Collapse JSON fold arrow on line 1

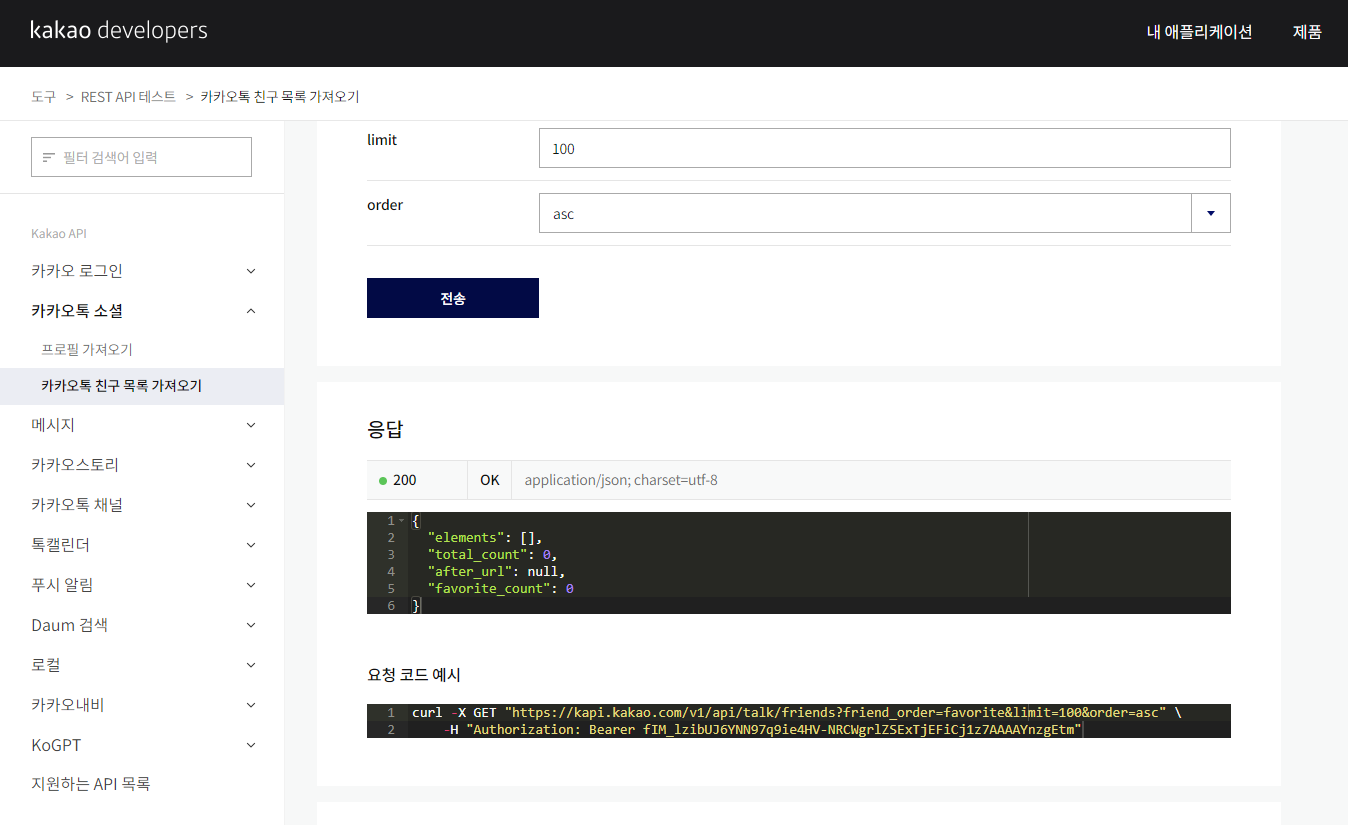(x=401, y=521)
